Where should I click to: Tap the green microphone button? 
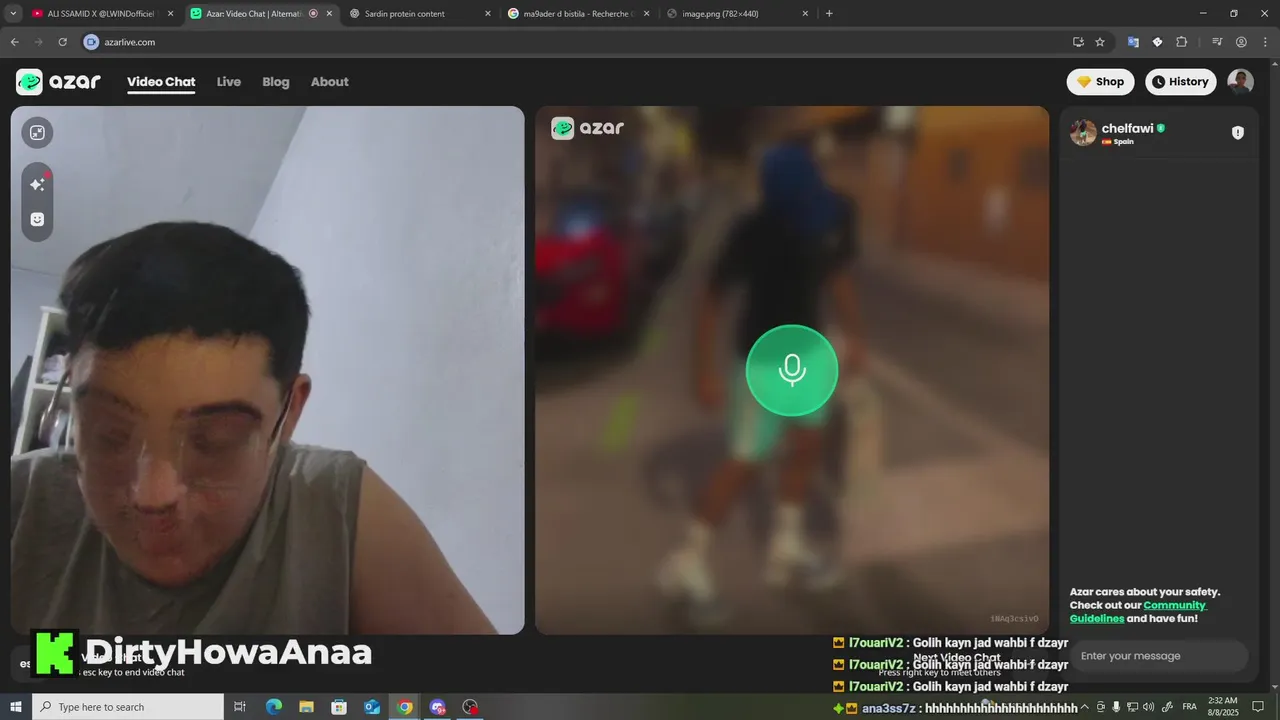792,370
